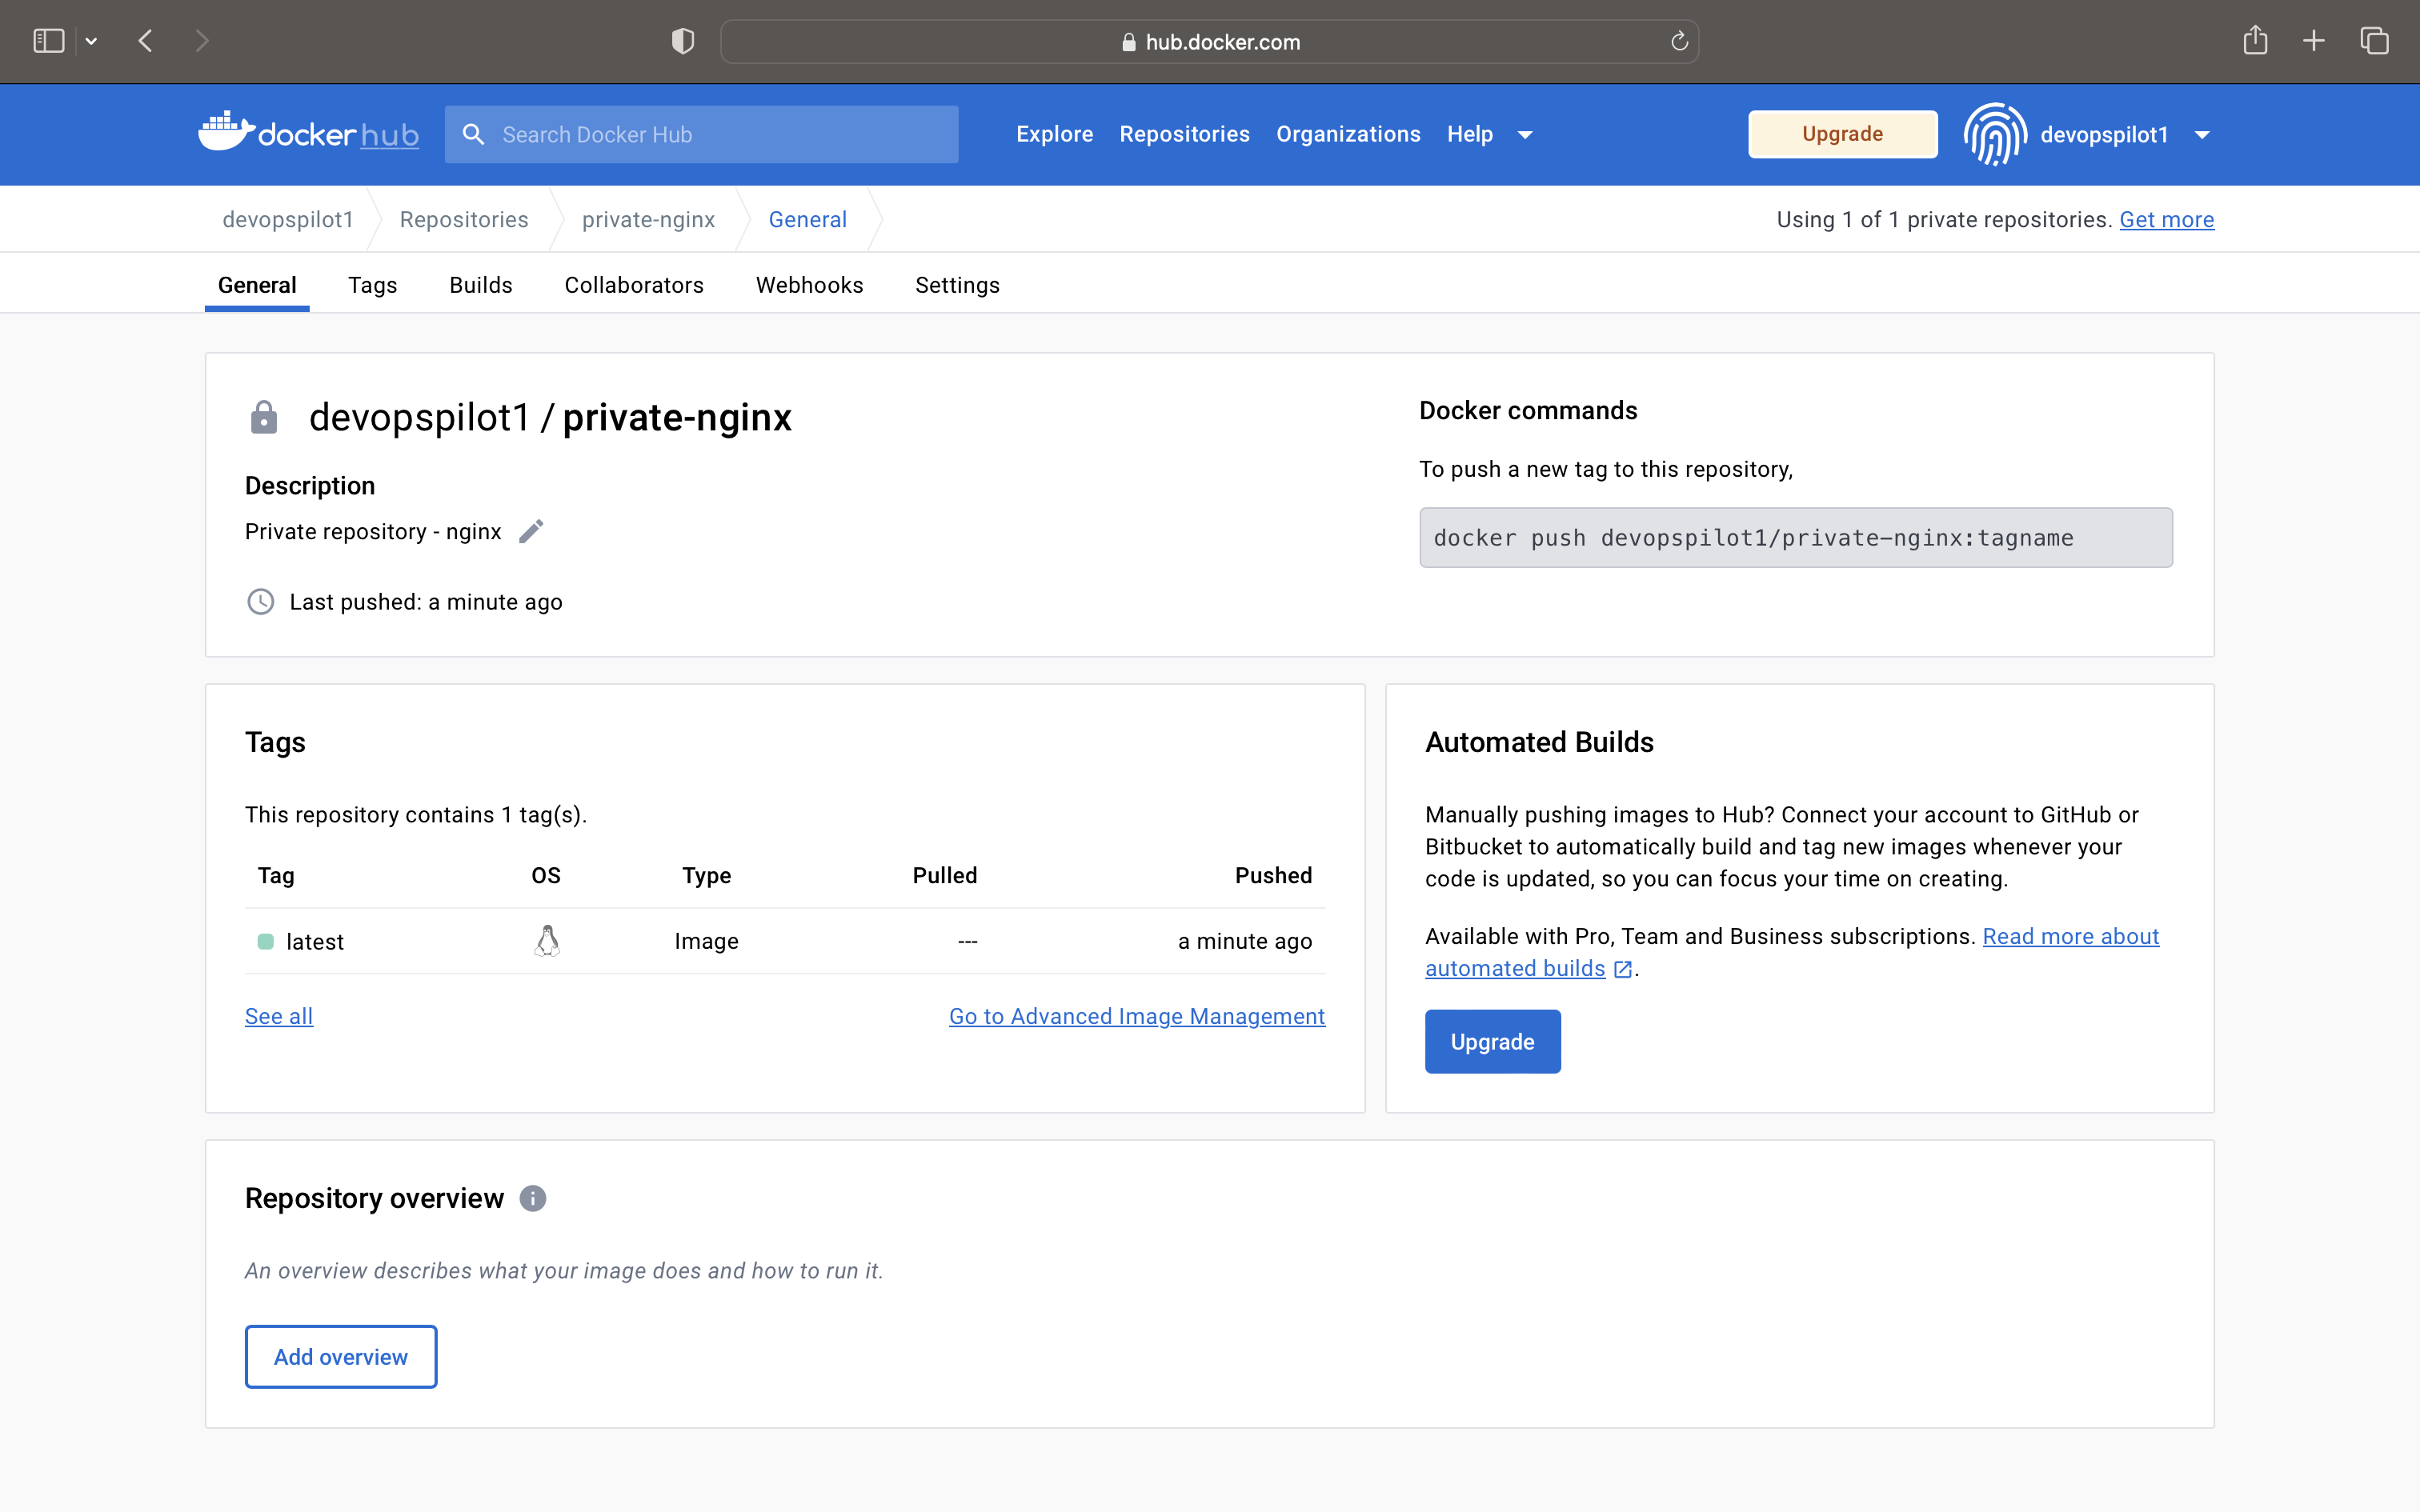The height and width of the screenshot is (1512, 2420).
Task: Show tab overview icon
Action: click(2374, 41)
